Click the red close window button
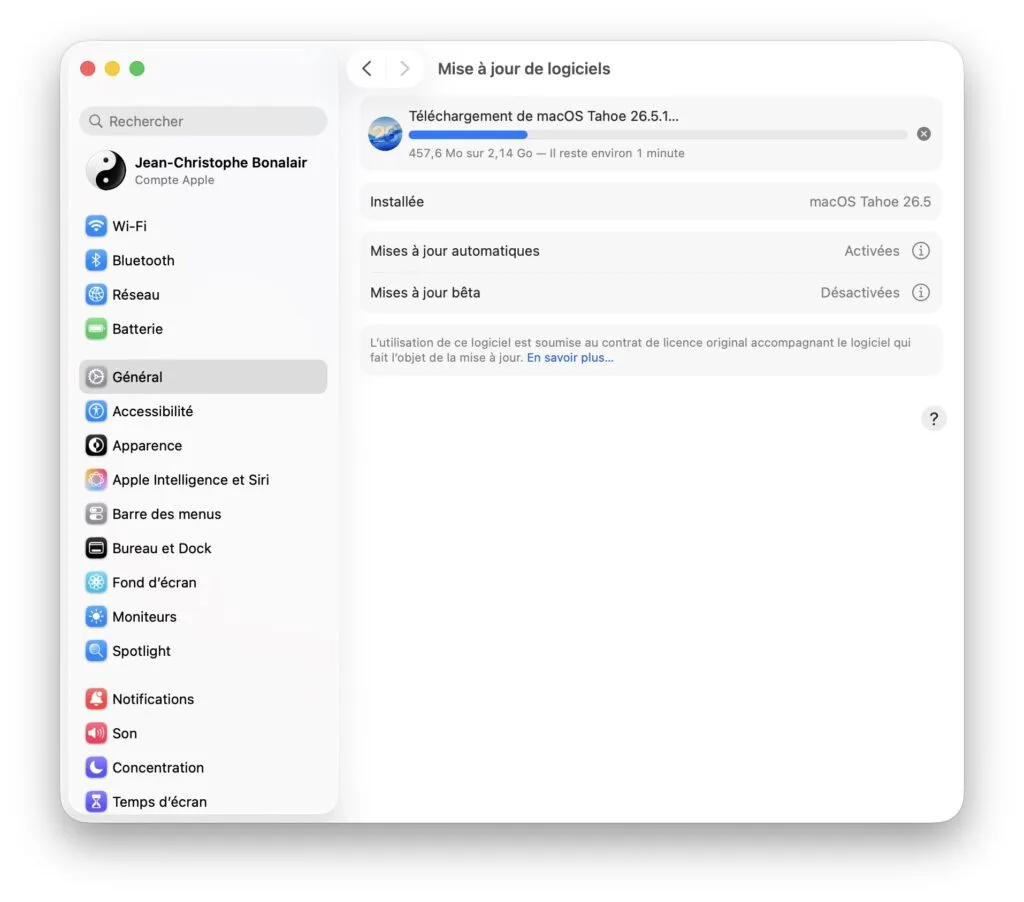Viewport: 1024px width, 902px height. pos(88,69)
